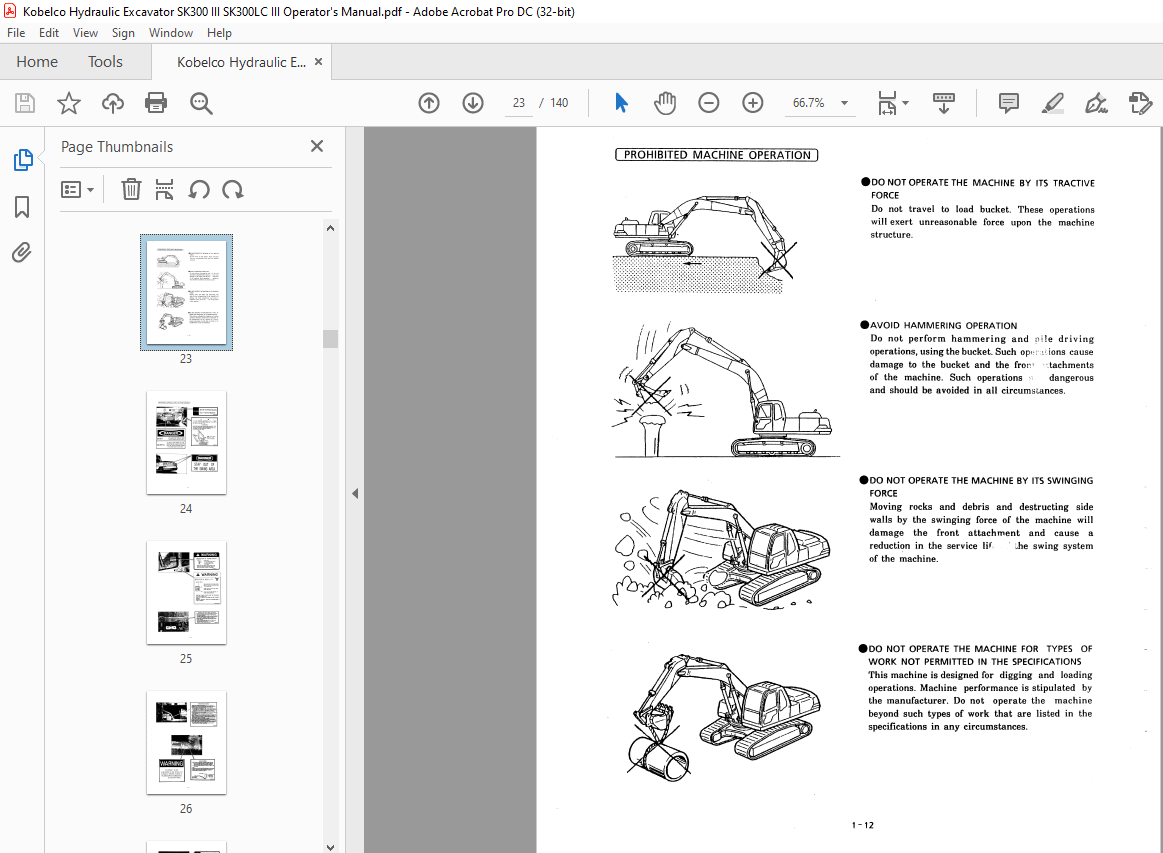This screenshot has height=853, width=1163.
Task: Rotate page clockwise
Action: pos(233,190)
